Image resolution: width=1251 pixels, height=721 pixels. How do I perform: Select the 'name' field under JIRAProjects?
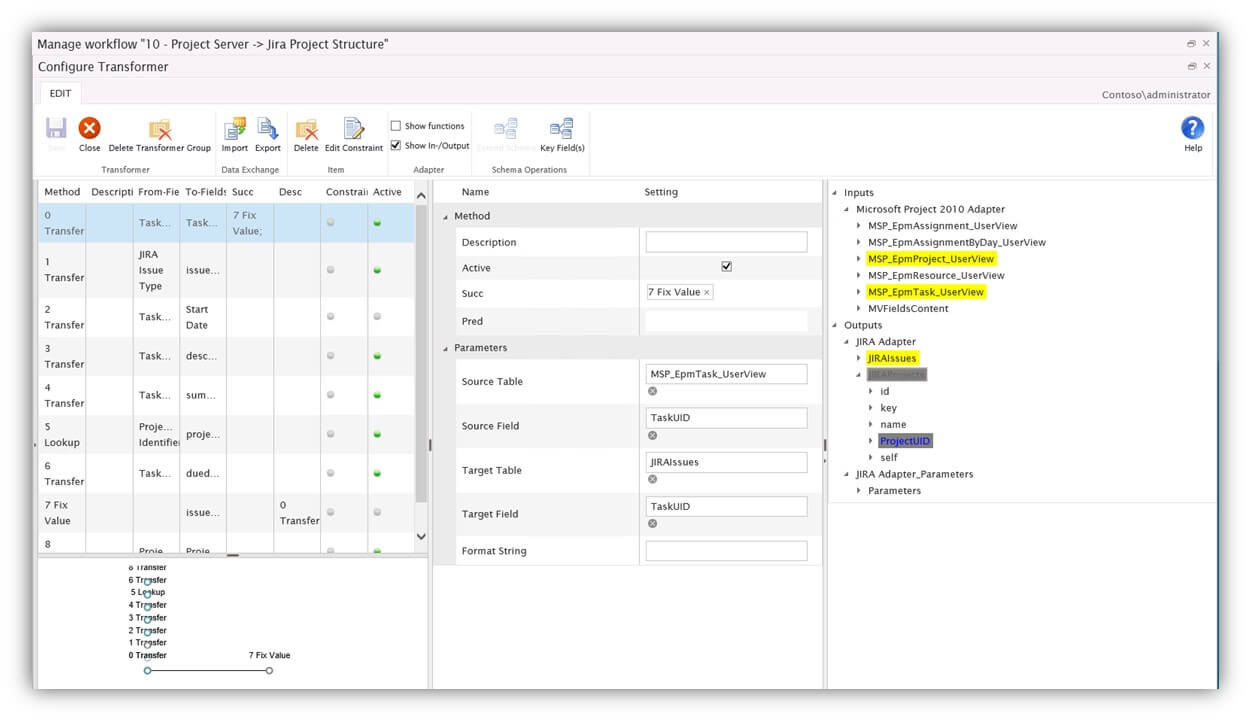click(893, 424)
